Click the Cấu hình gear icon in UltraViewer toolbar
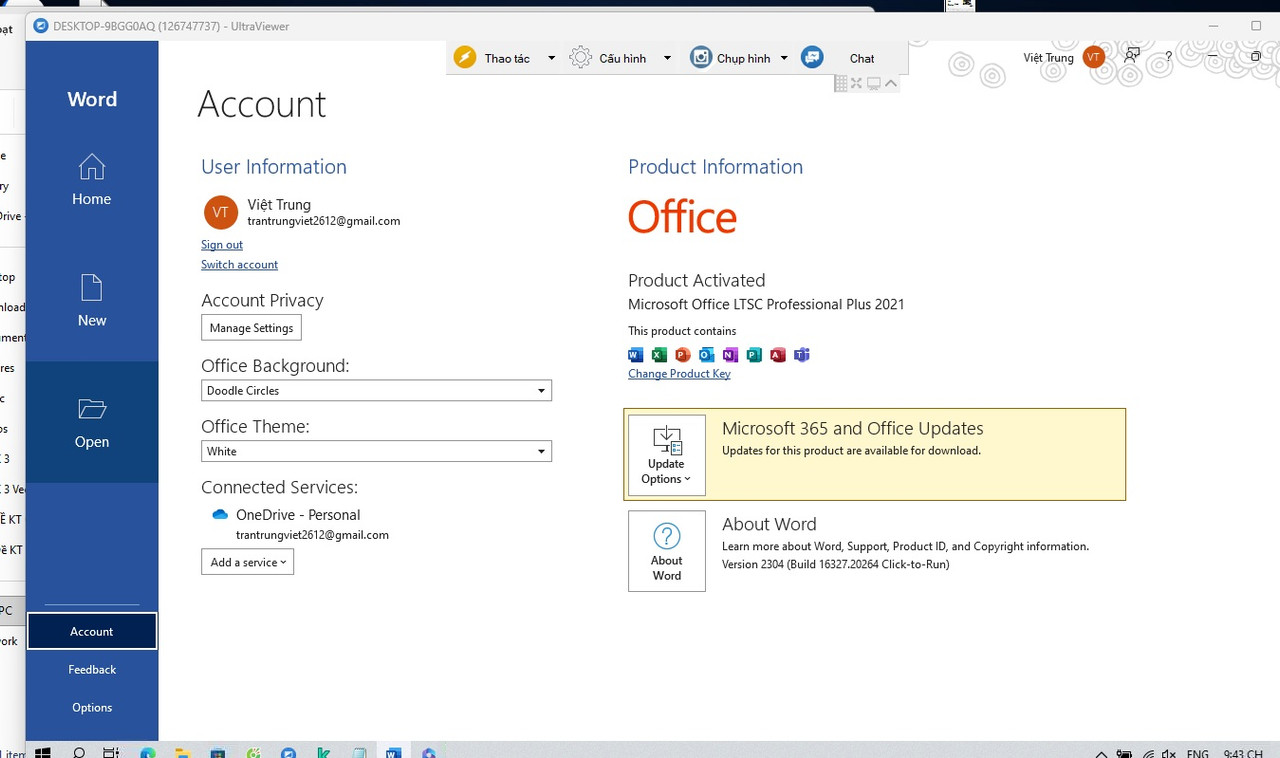The width and height of the screenshot is (1280, 758). point(581,58)
